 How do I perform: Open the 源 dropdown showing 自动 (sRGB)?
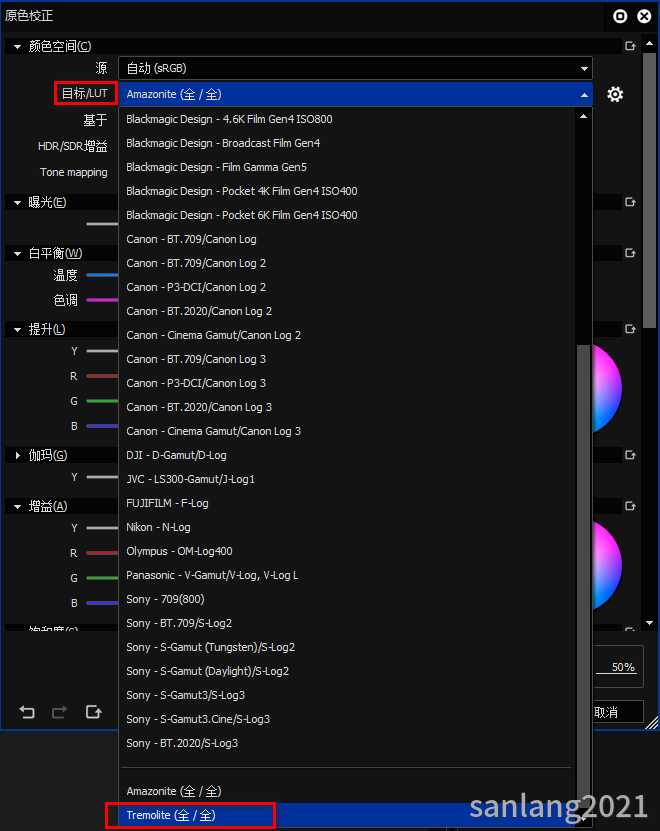point(355,68)
